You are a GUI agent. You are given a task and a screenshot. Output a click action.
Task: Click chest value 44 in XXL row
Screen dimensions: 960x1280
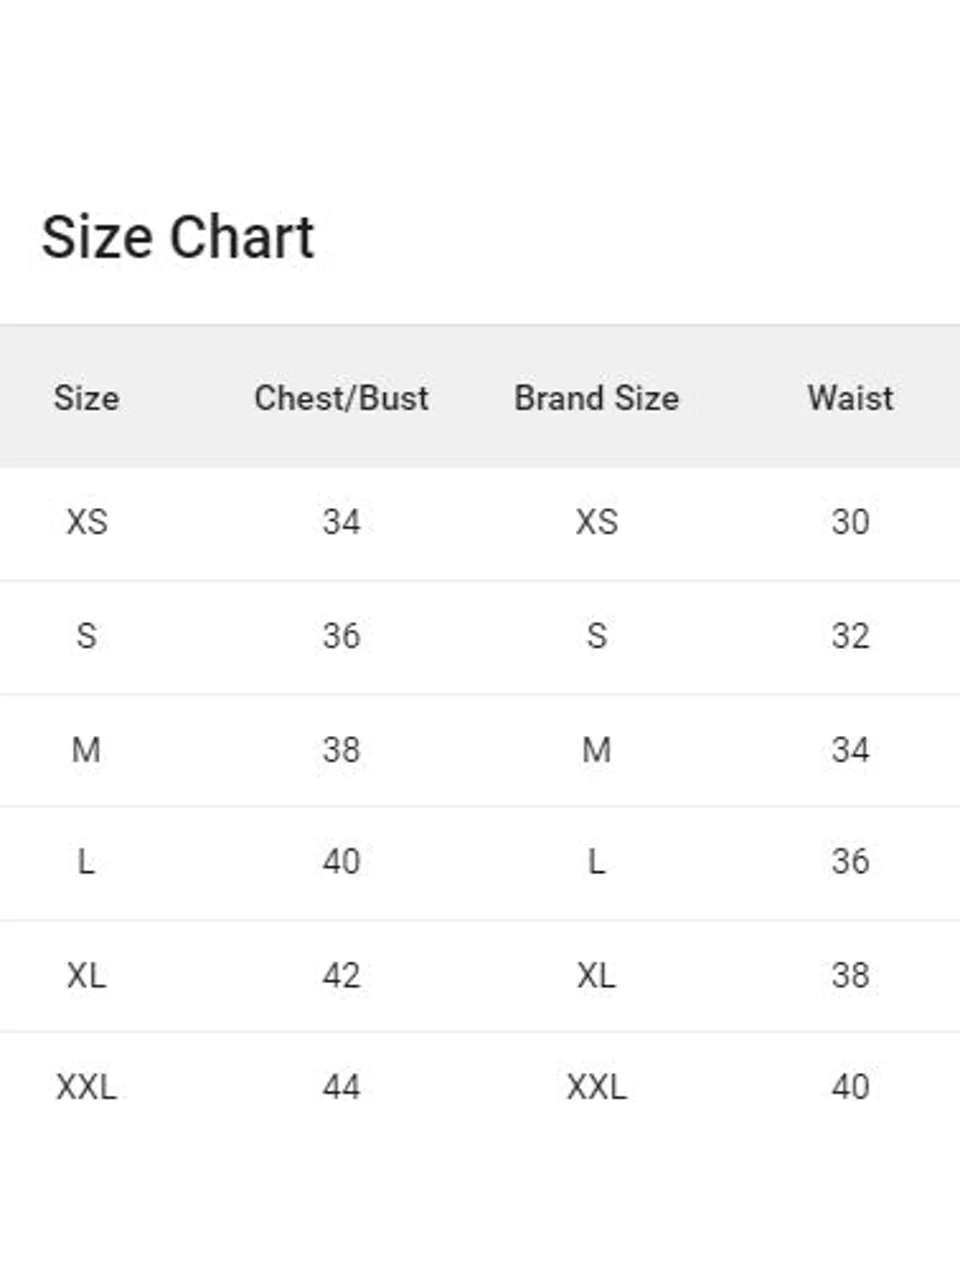point(341,1087)
